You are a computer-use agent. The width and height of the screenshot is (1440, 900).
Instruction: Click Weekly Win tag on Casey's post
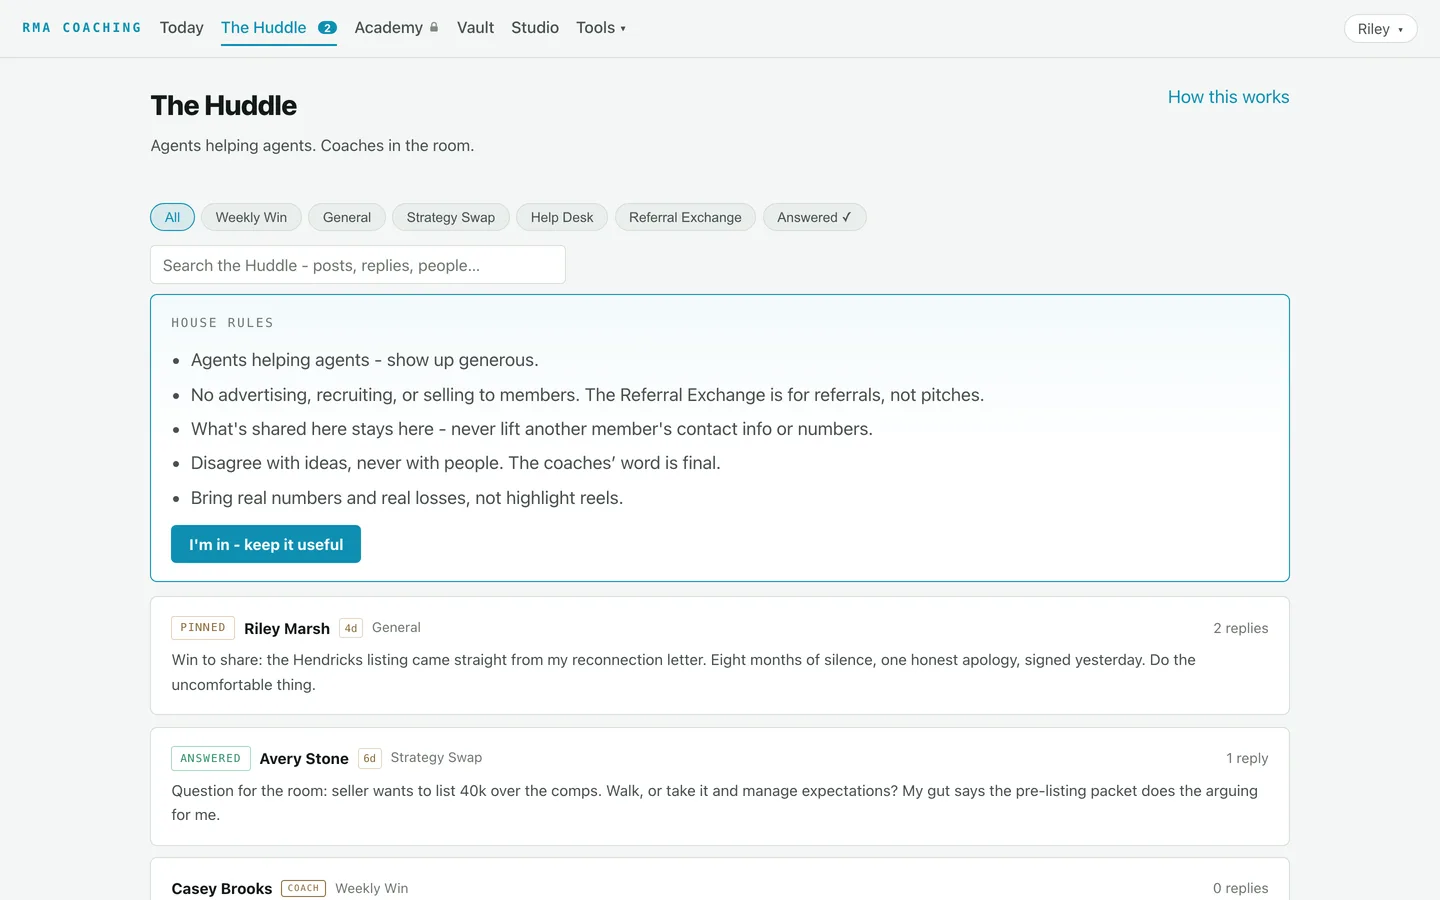coord(372,888)
